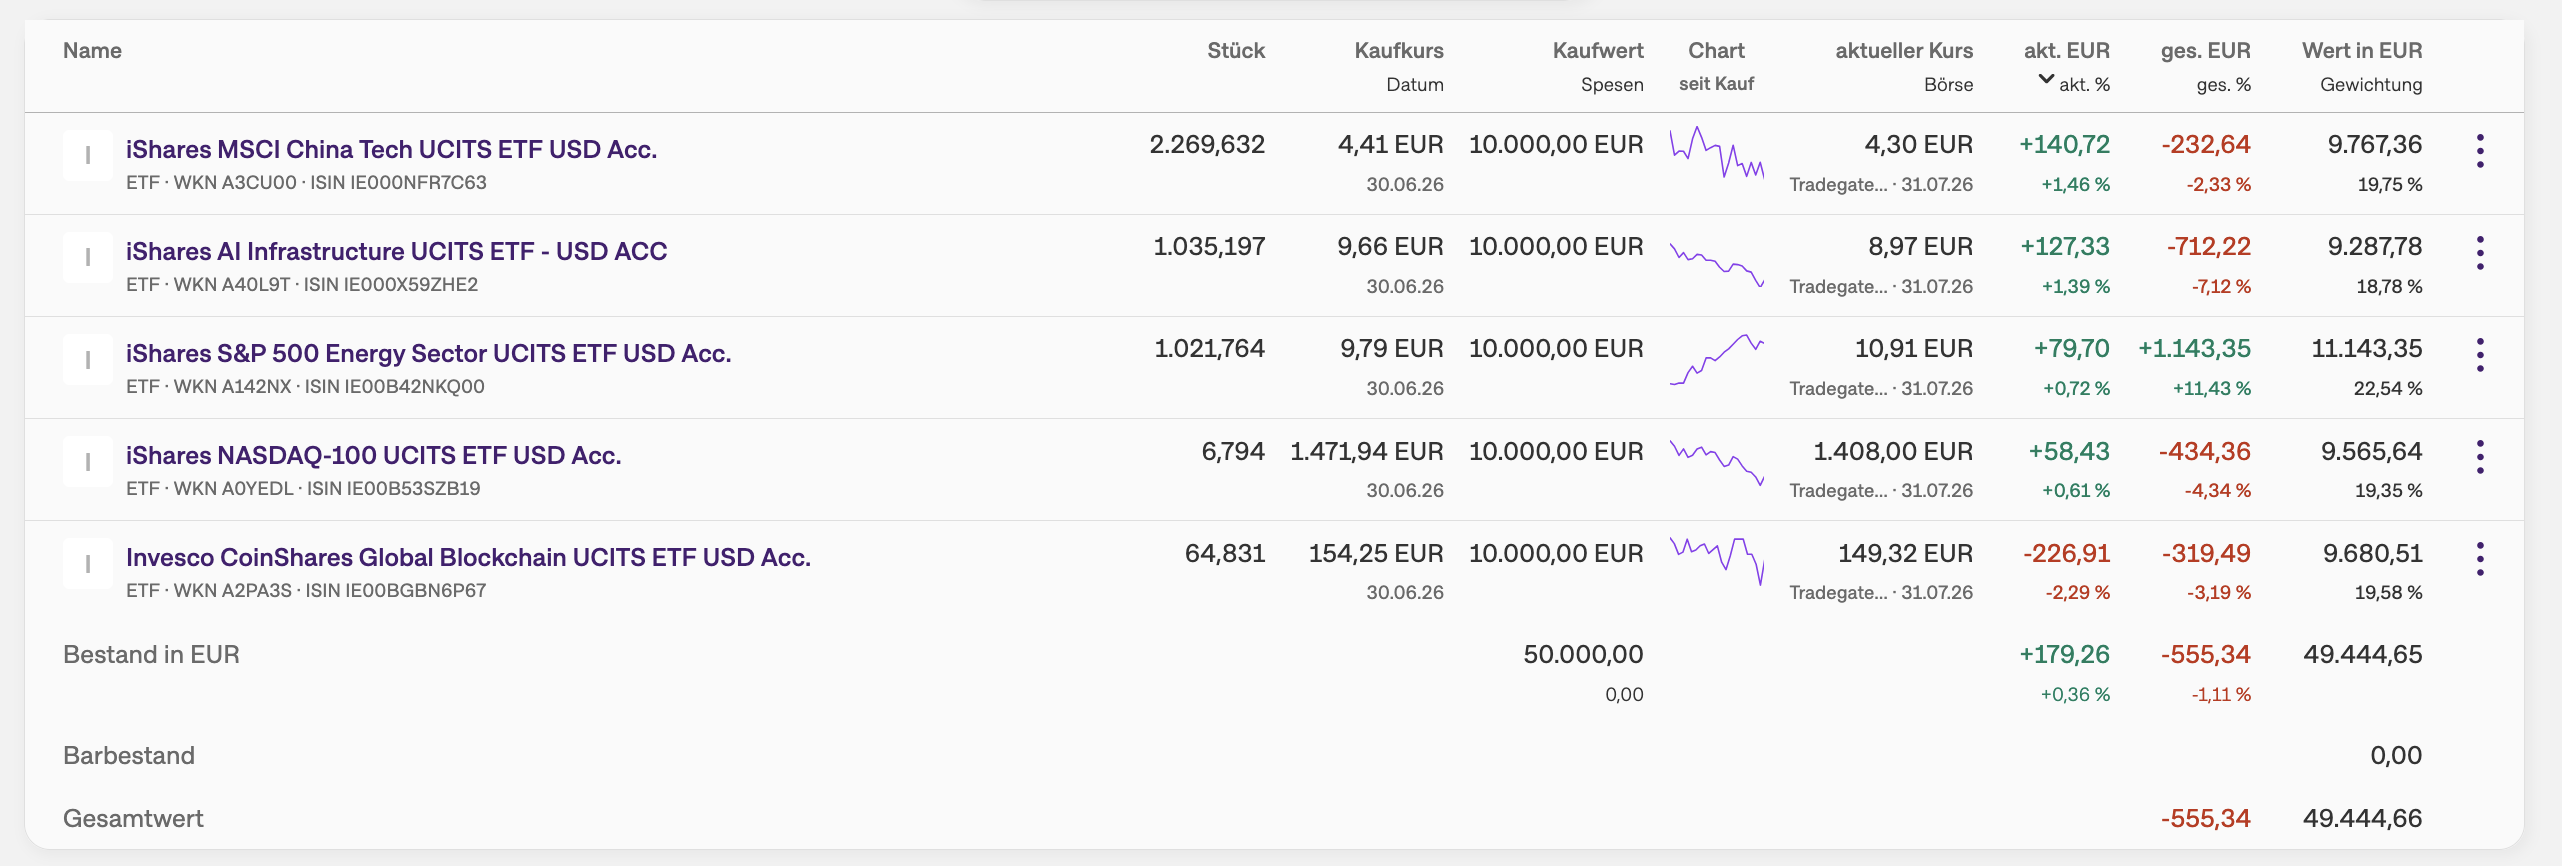
Task: Sort table by Name column header
Action: pyautogui.click(x=92, y=50)
